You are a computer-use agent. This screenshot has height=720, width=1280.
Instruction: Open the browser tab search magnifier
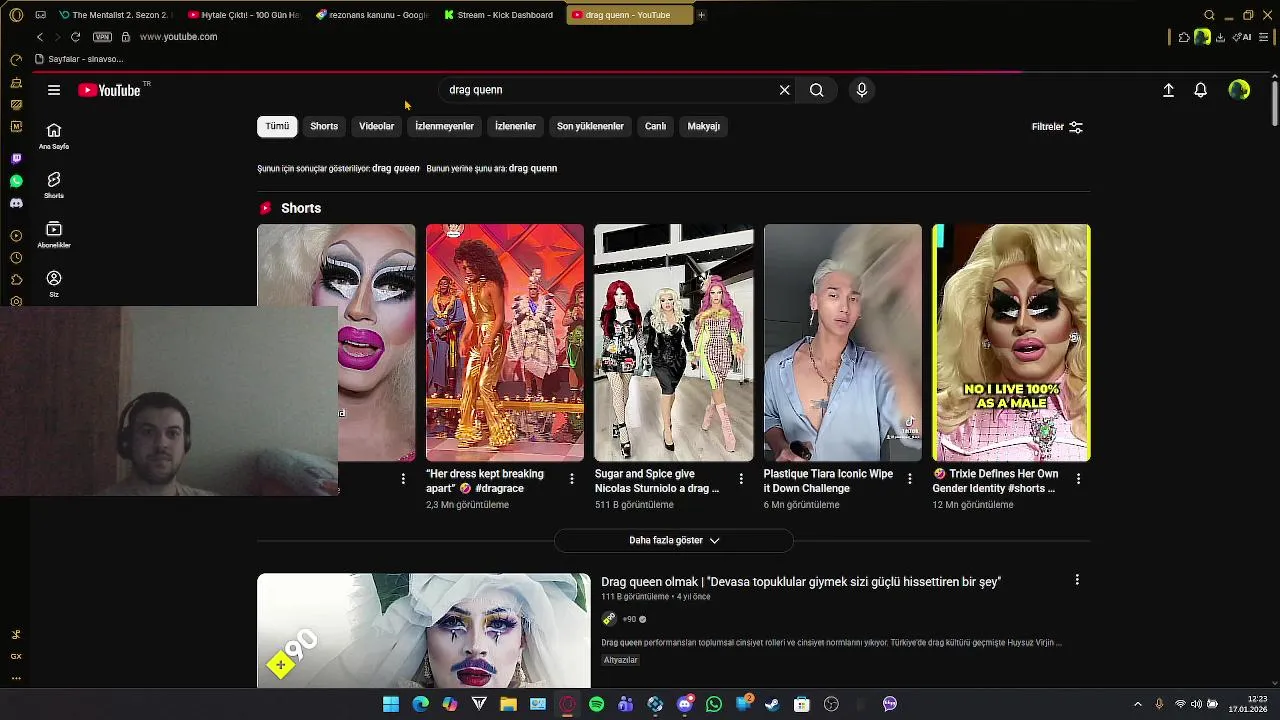point(1209,15)
